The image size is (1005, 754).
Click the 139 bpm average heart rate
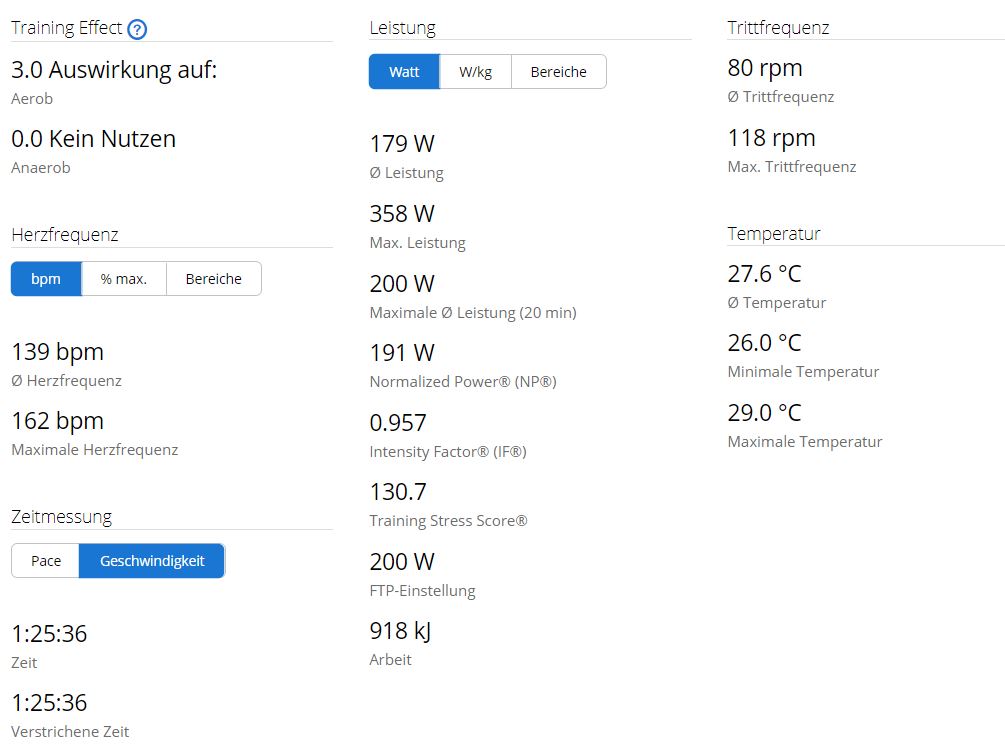[x=57, y=352]
